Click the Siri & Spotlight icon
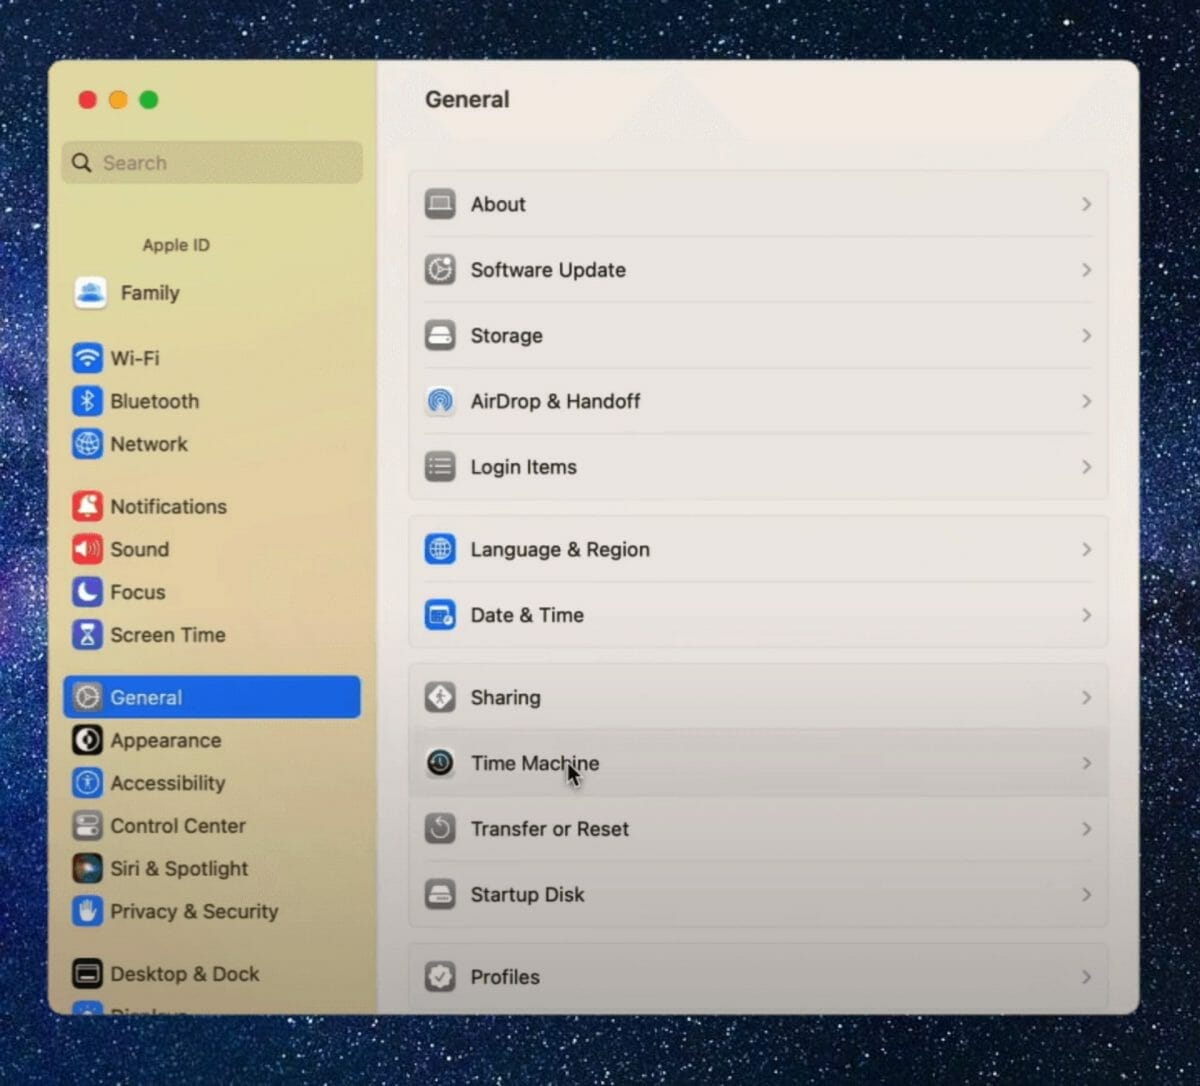The image size is (1200, 1086). (89, 868)
